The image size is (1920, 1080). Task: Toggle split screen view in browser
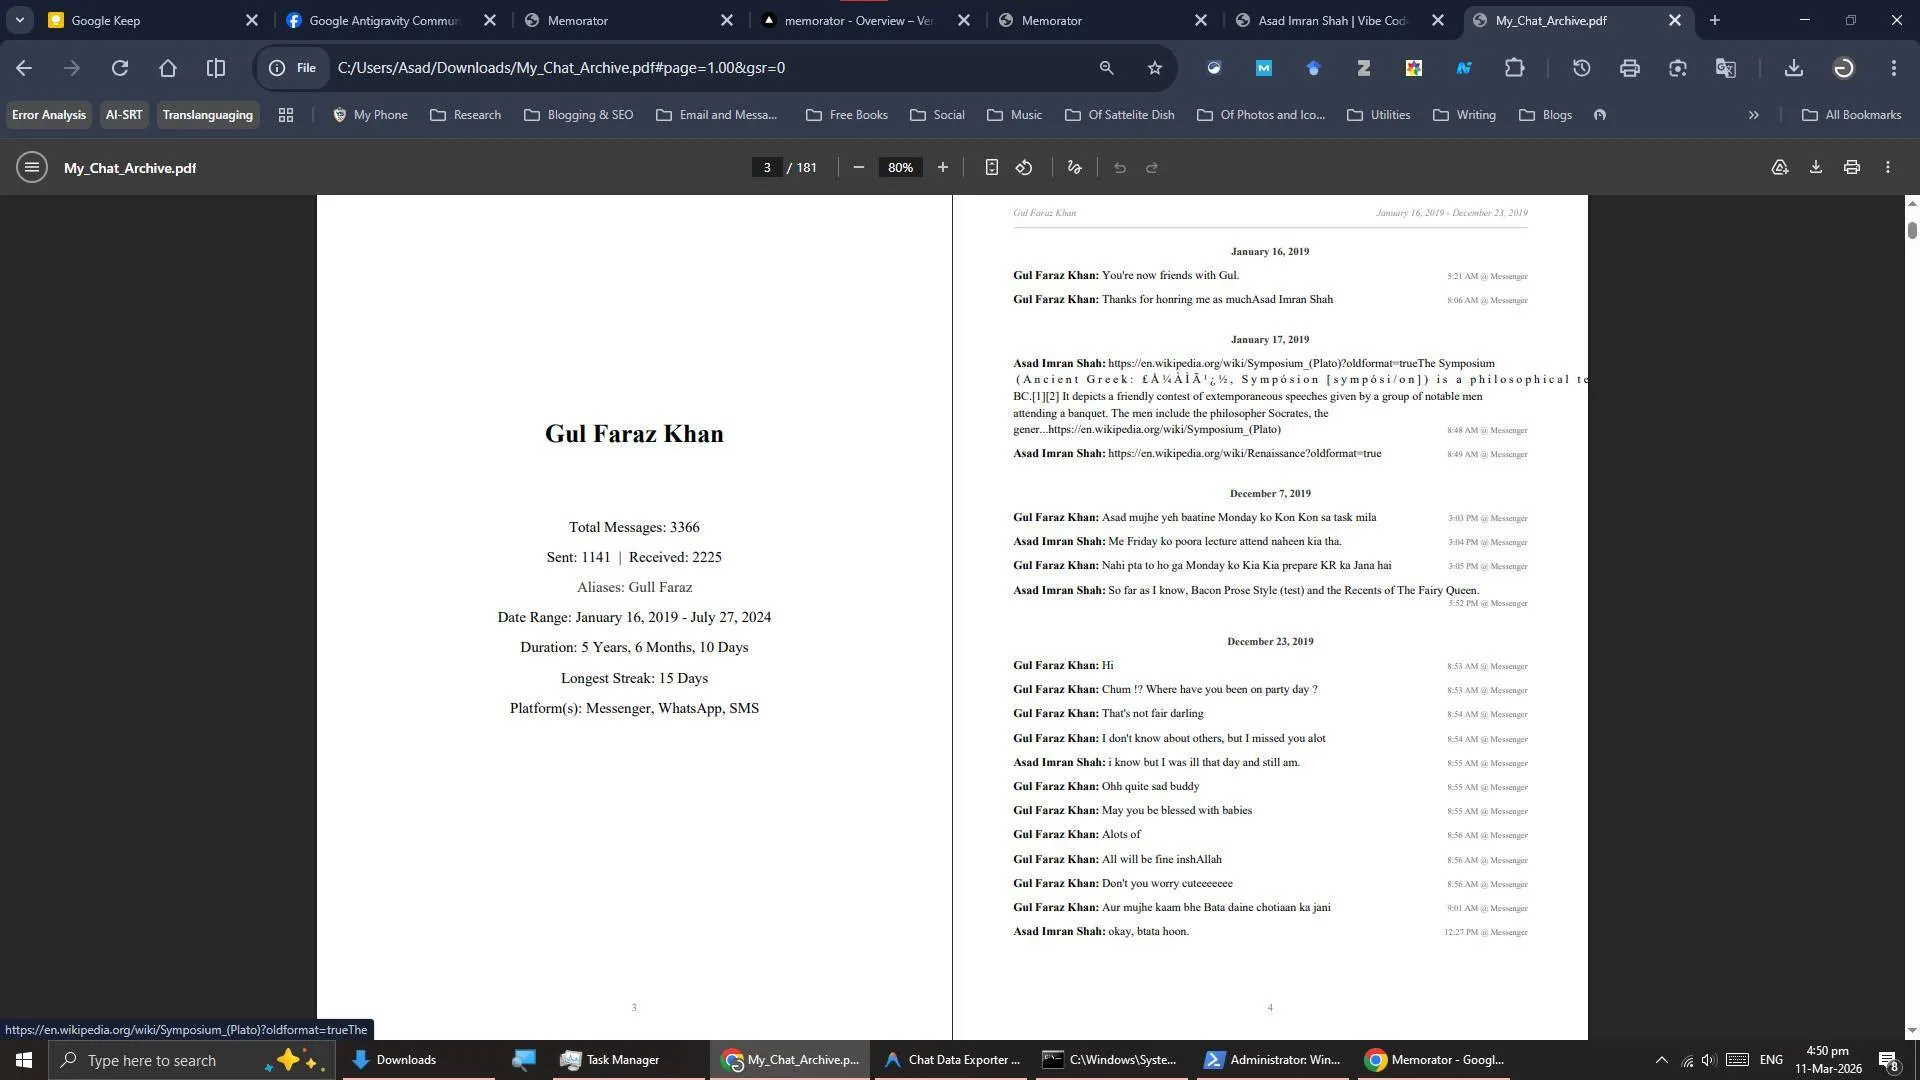(x=215, y=68)
